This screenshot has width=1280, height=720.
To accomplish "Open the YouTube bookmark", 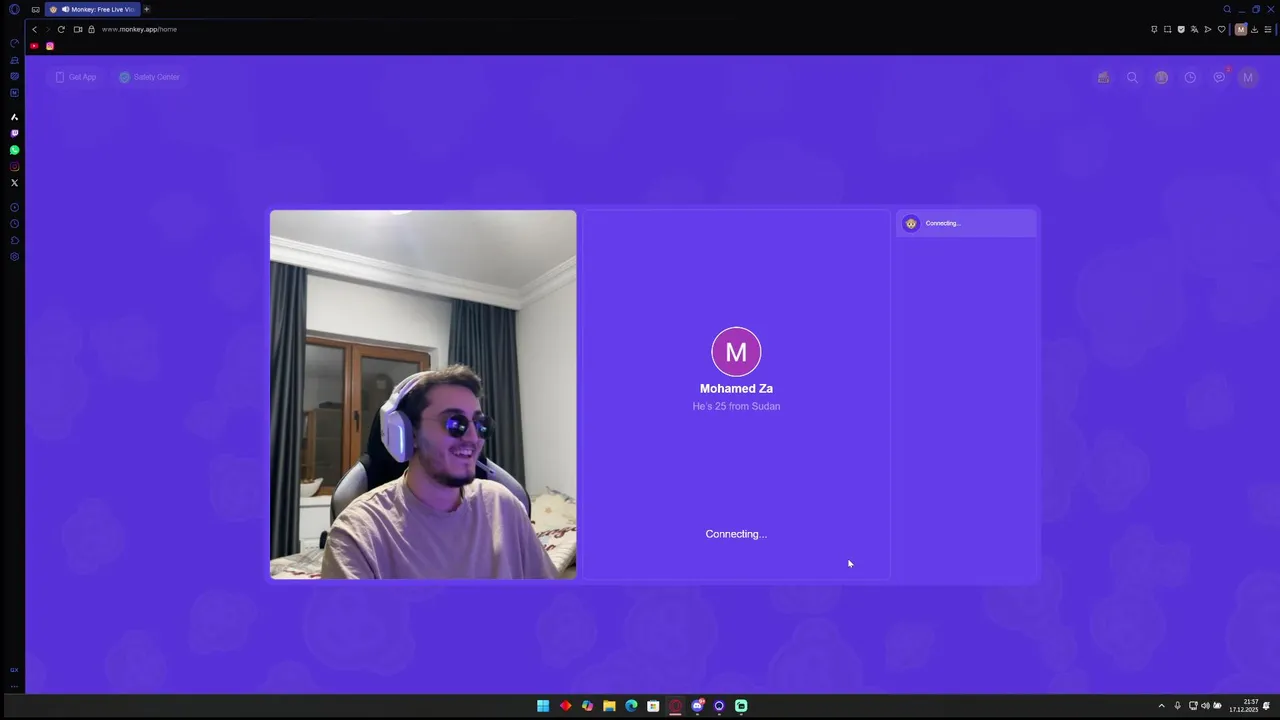I will tap(35, 46).
